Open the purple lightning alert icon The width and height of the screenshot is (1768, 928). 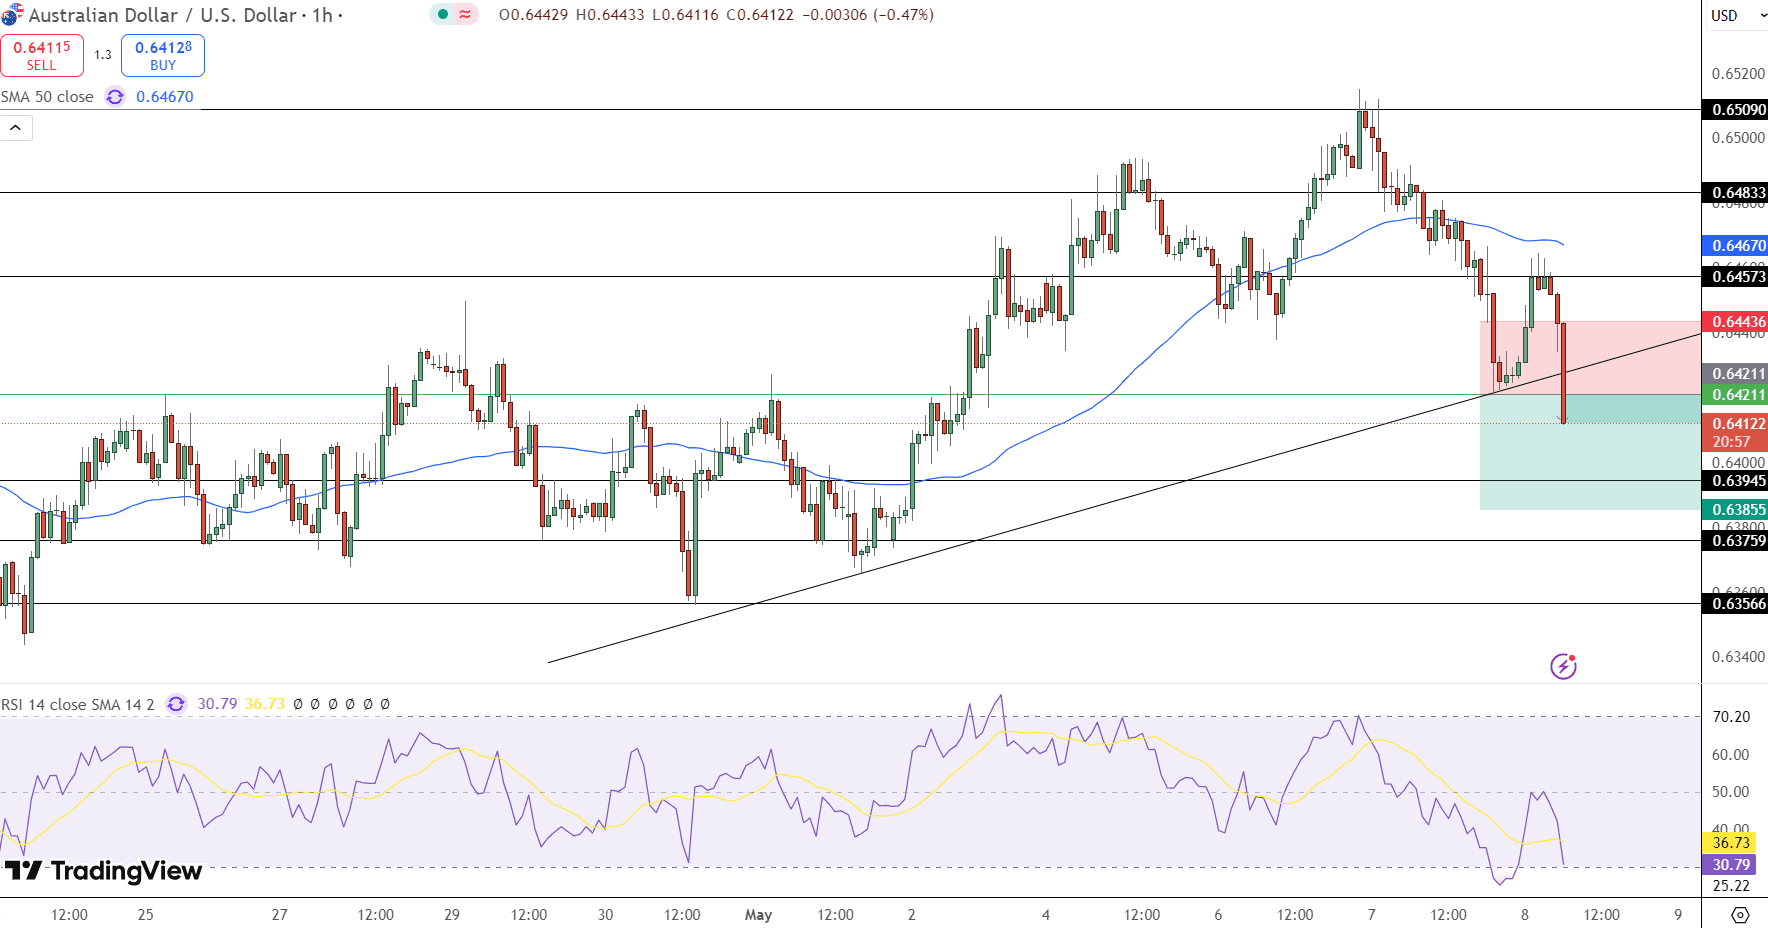(1563, 666)
